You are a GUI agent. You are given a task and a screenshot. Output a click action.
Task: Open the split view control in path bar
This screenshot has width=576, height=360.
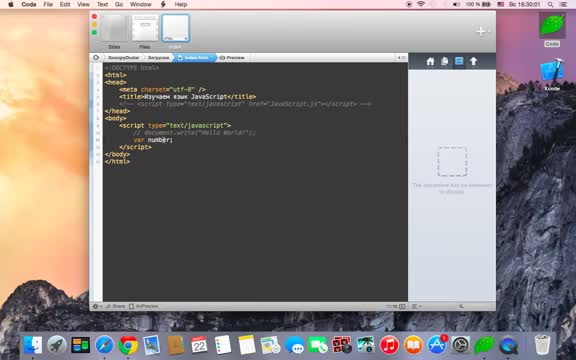[x=402, y=58]
